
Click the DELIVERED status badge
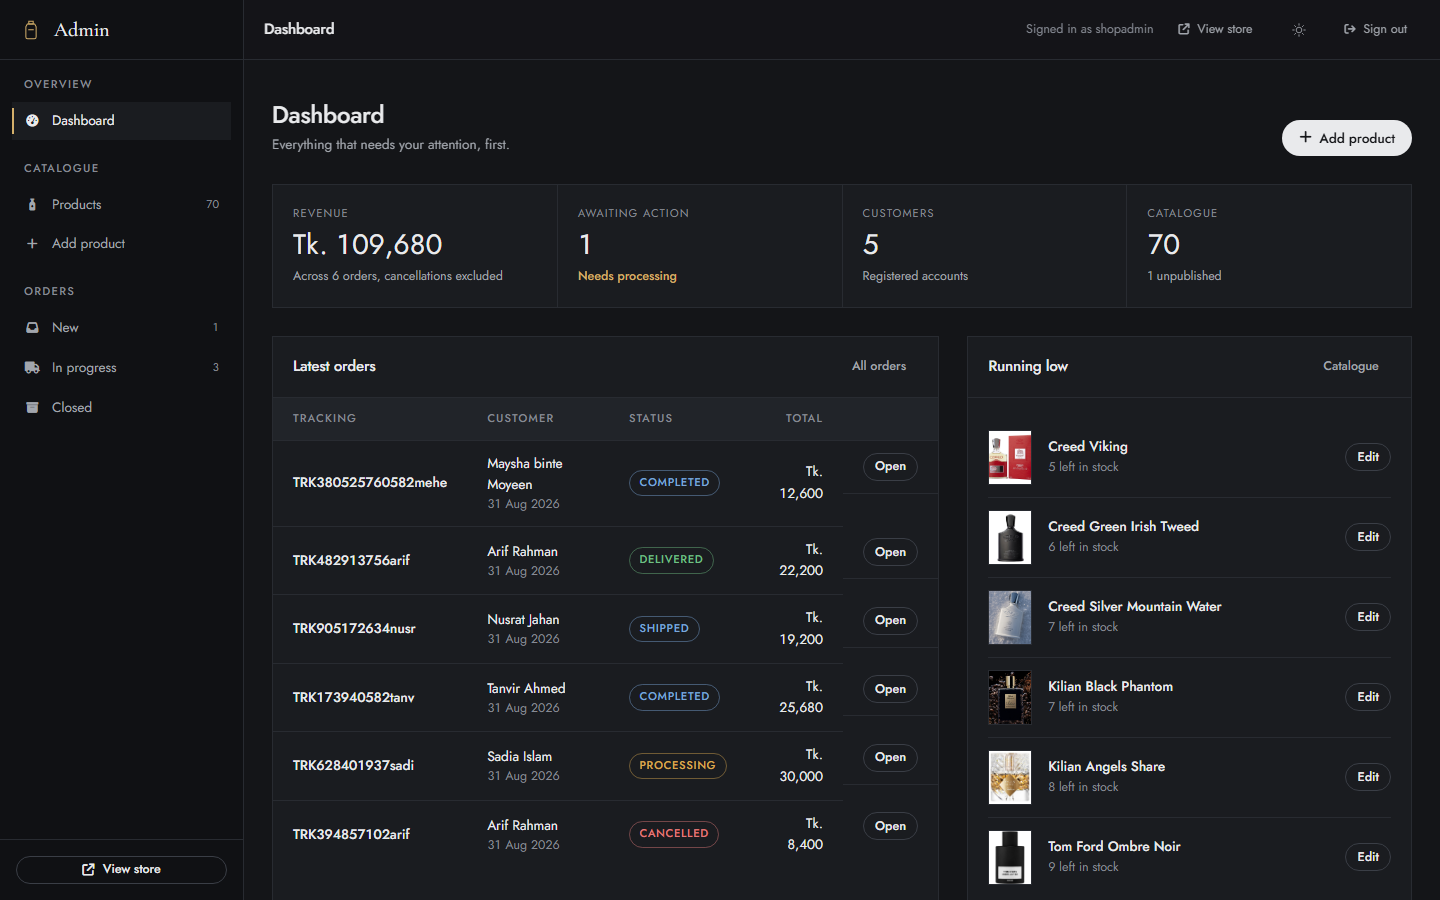[671, 560]
